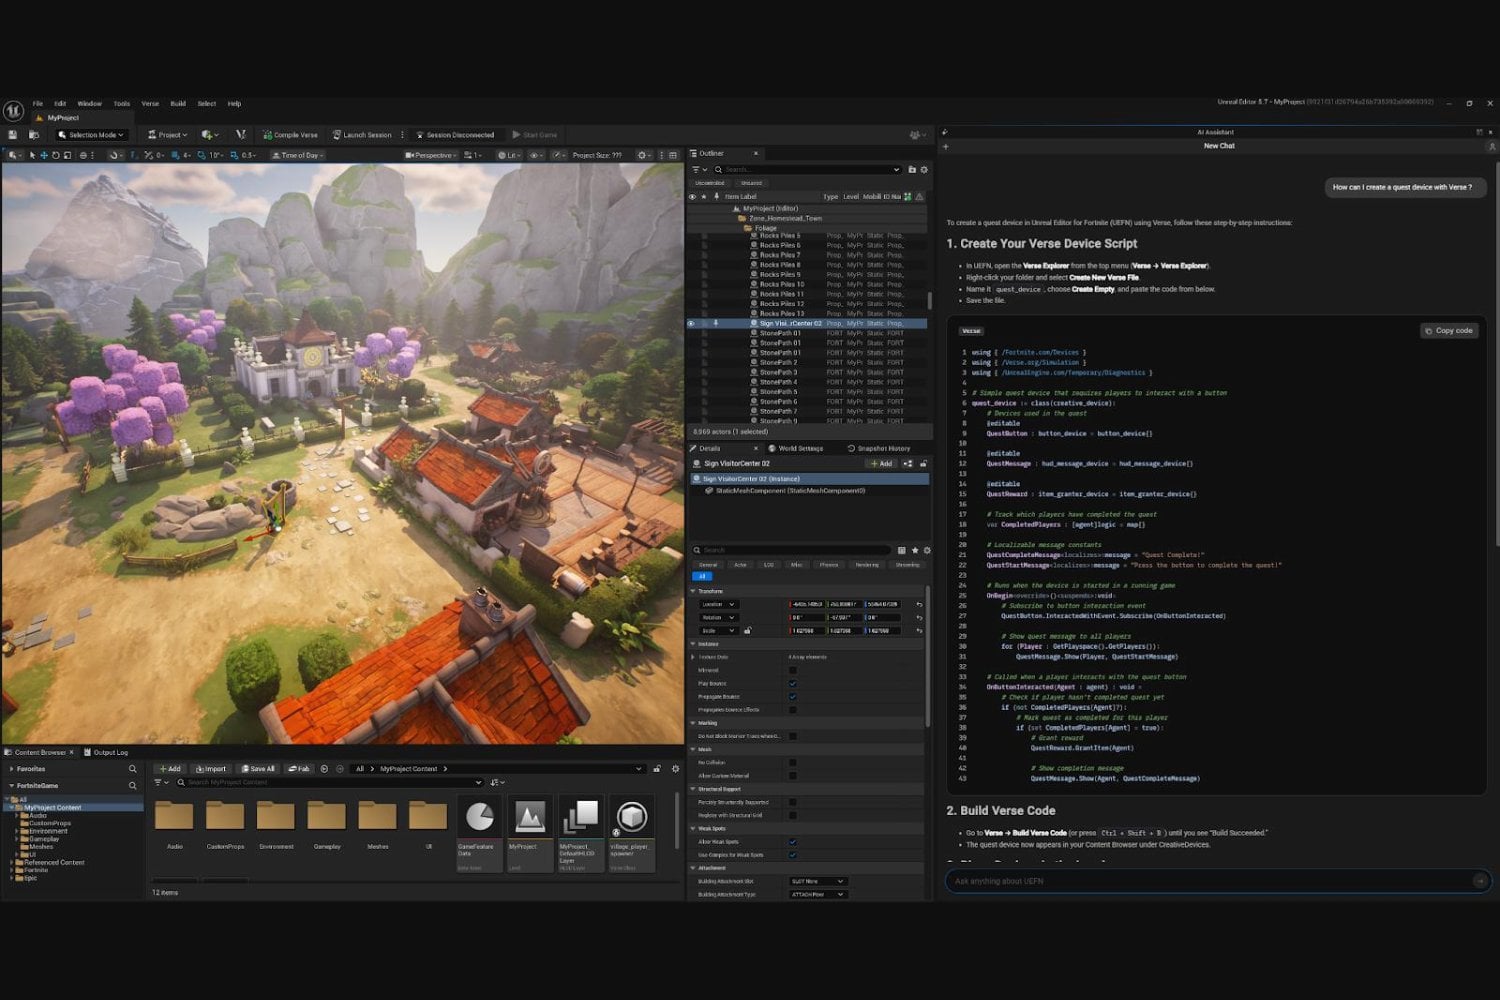The image size is (1500, 1000).
Task: Click the Verse 'V' toolbar icon
Action: click(240, 135)
